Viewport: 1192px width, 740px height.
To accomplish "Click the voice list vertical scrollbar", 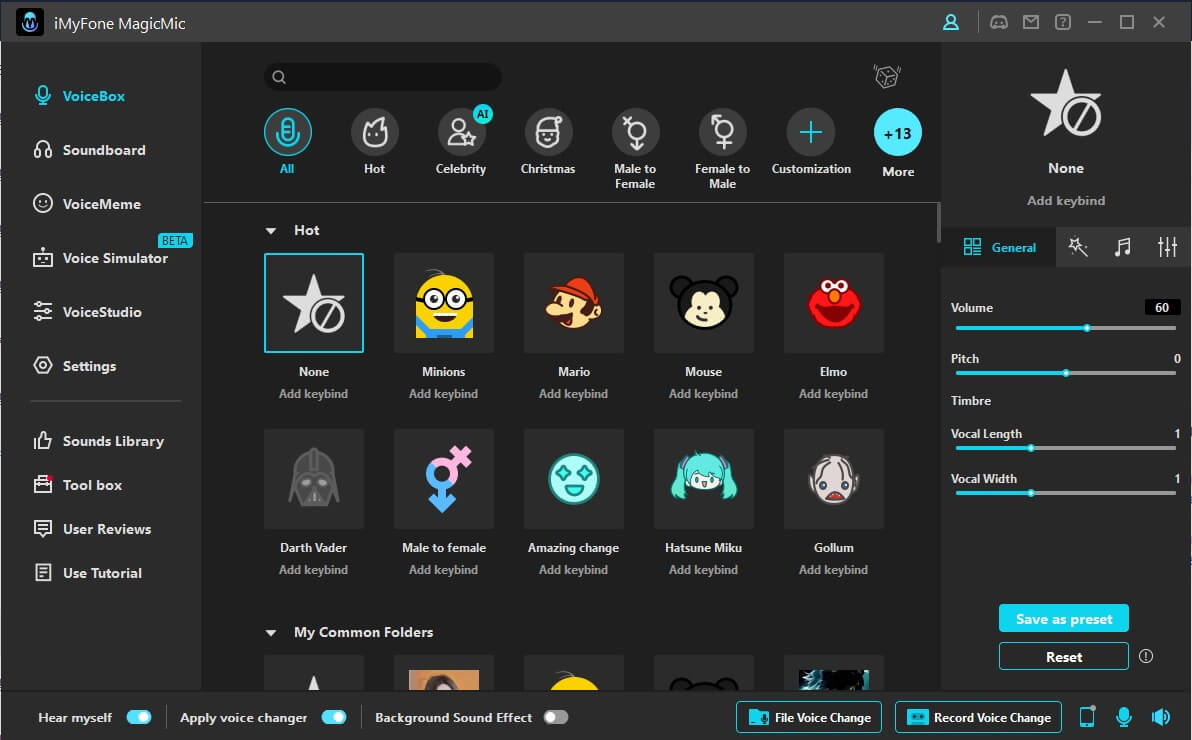I will tap(938, 222).
